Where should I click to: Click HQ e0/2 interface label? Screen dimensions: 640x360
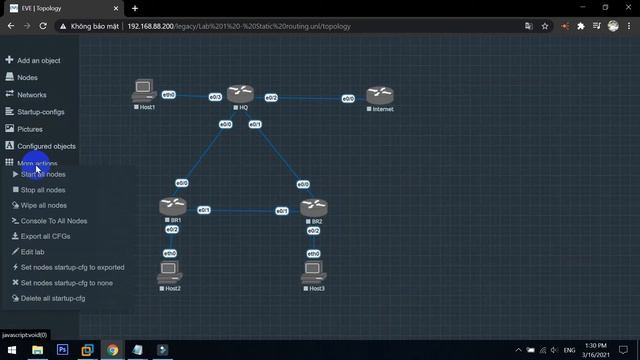[x=271, y=98]
